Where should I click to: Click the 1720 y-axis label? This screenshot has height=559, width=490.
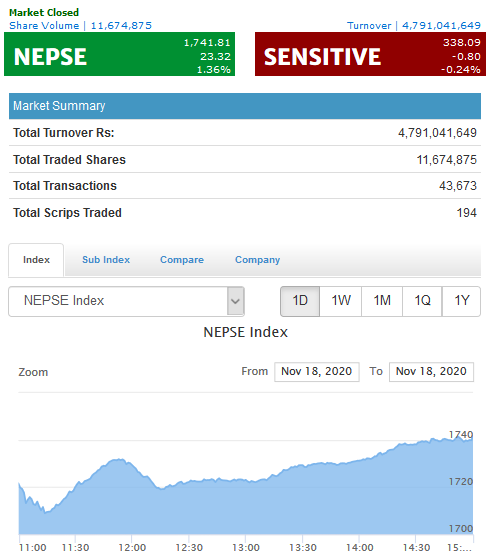461,482
